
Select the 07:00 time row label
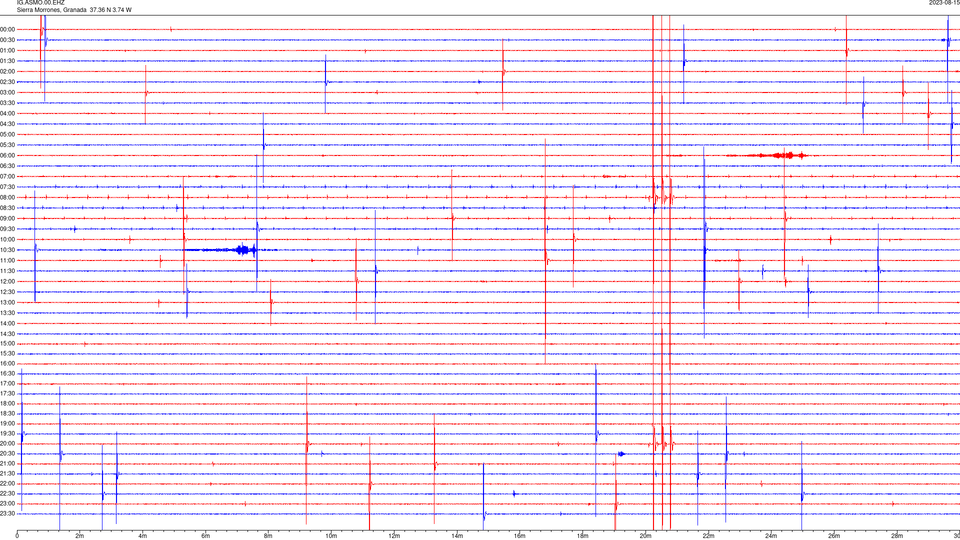click(x=7, y=176)
